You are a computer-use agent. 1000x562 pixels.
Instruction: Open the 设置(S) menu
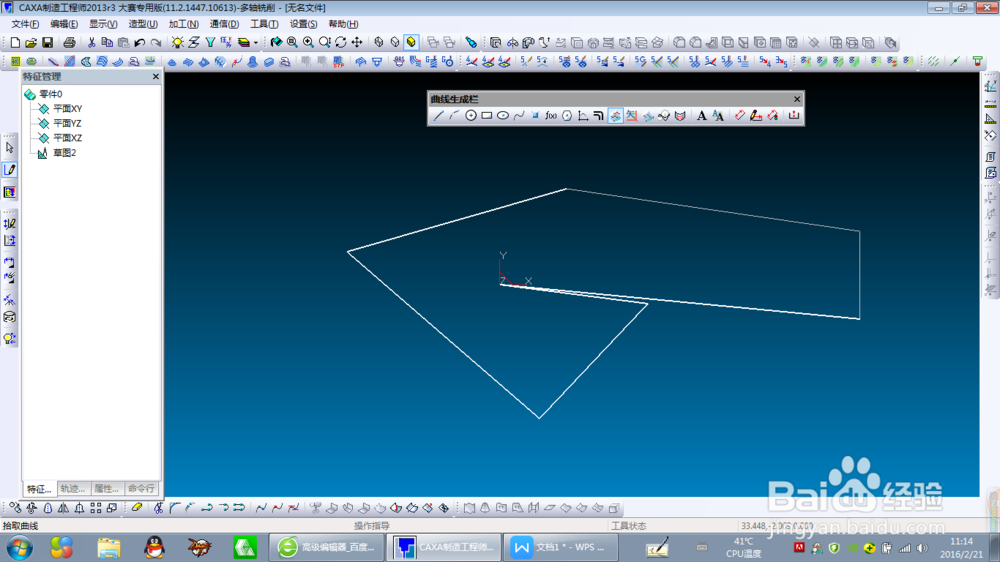303,24
